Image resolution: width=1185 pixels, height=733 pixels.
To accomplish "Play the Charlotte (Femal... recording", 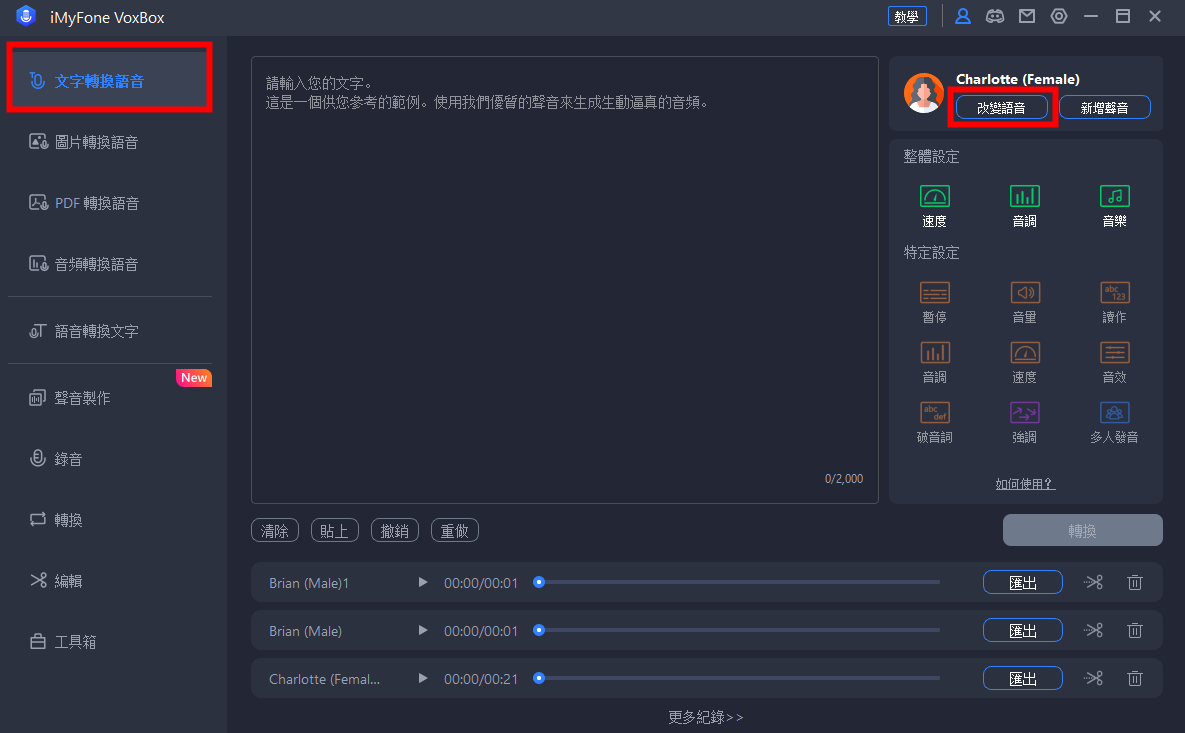I will tap(423, 679).
